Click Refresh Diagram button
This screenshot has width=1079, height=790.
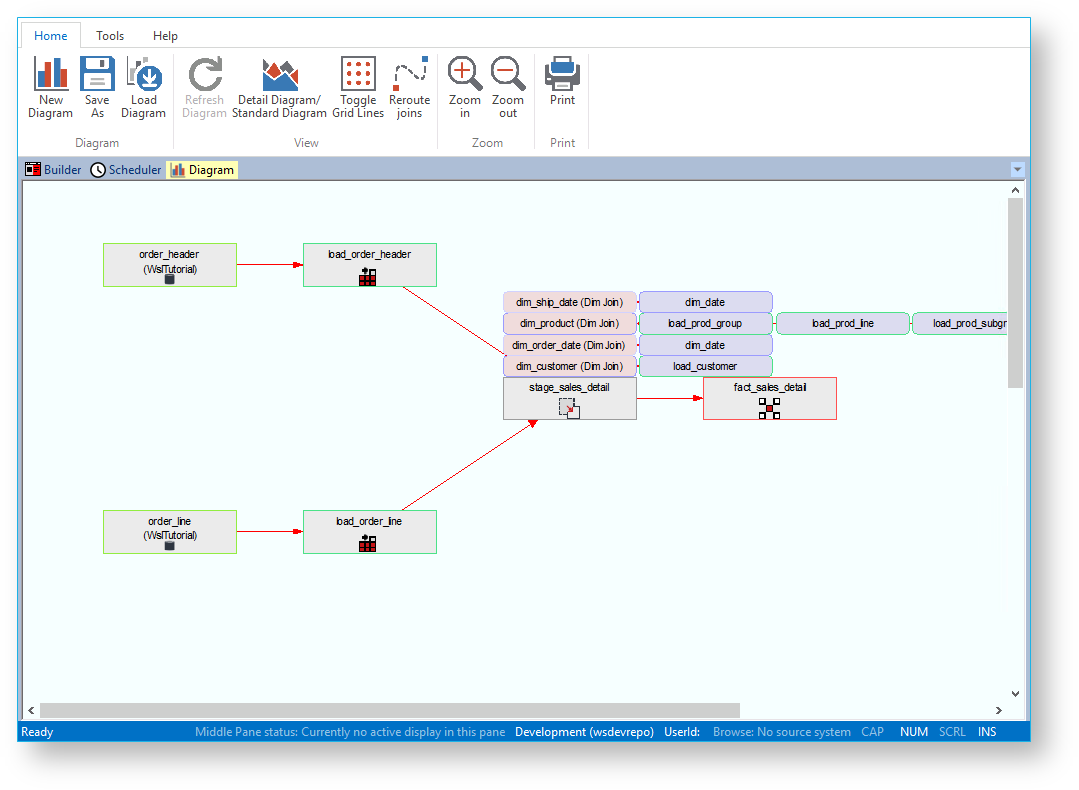204,87
